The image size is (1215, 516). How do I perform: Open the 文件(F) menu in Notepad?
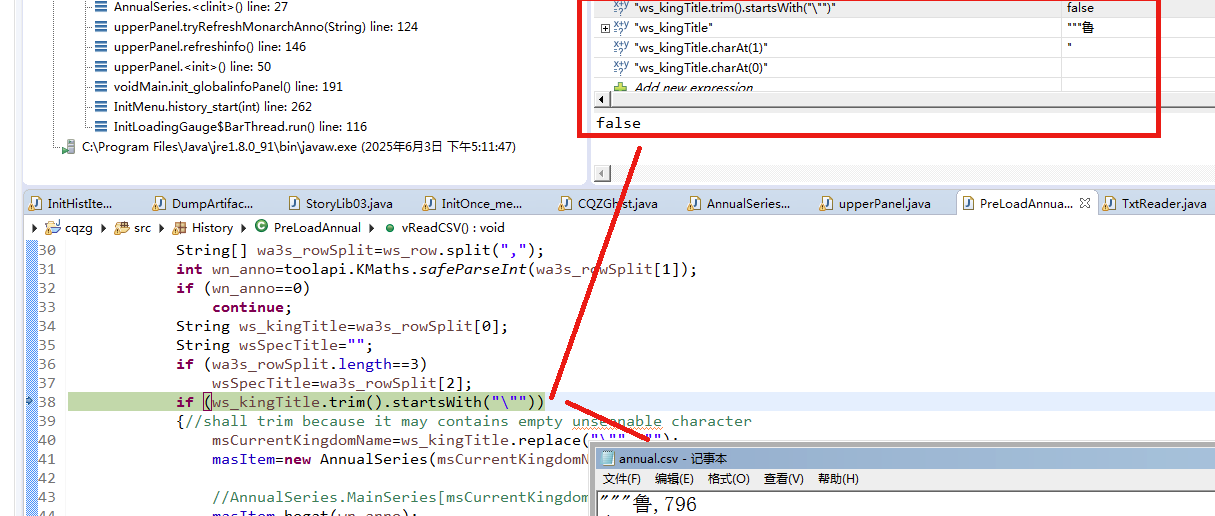coord(621,479)
